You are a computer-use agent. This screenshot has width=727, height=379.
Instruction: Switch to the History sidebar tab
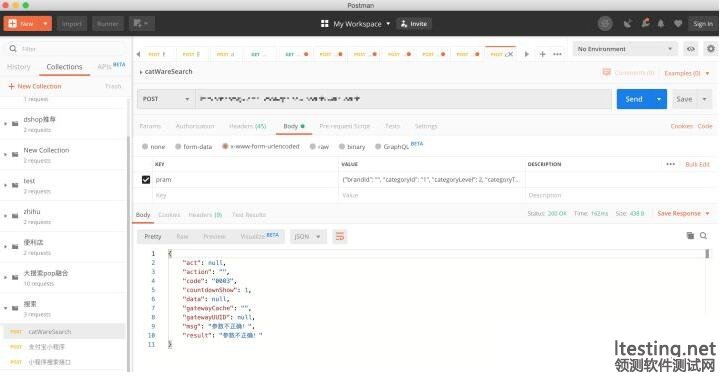coord(19,67)
